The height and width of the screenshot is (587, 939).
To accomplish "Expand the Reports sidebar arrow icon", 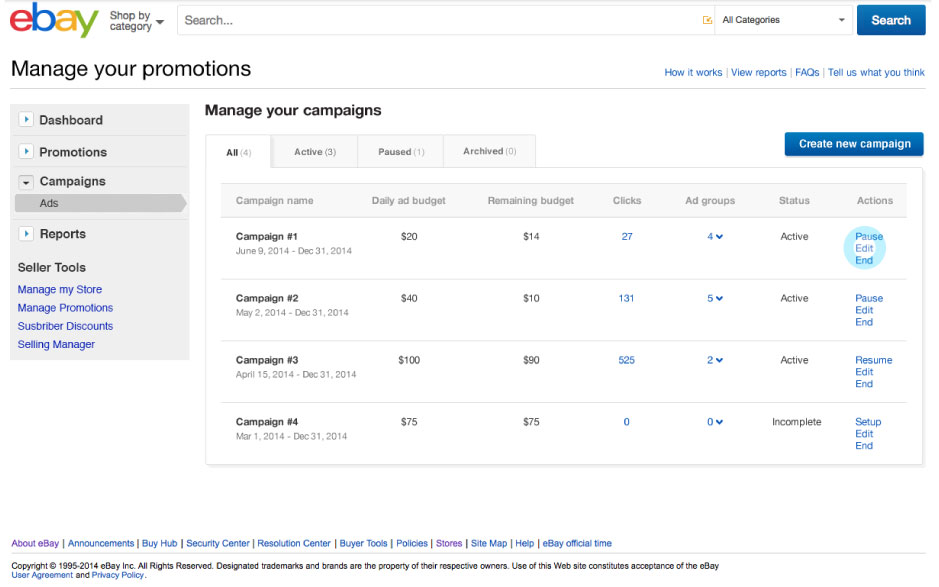I will click(x=26, y=234).
